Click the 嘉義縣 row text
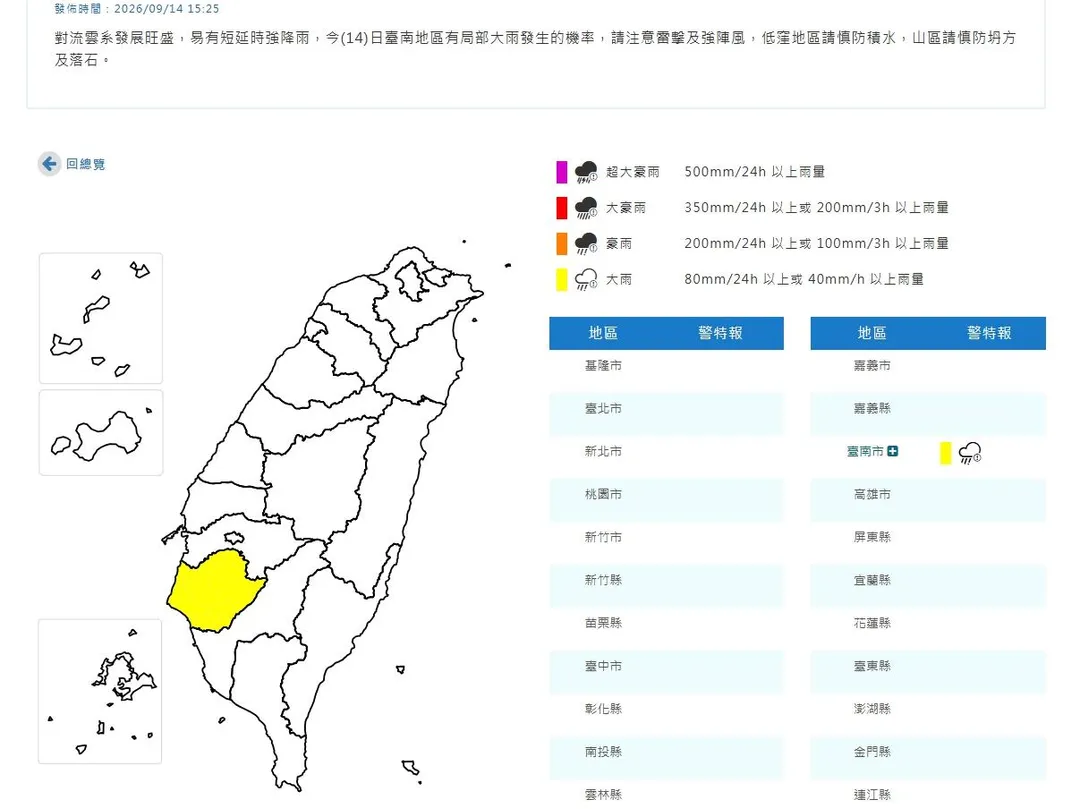Image resolution: width=1080 pixels, height=809 pixels. point(872,408)
